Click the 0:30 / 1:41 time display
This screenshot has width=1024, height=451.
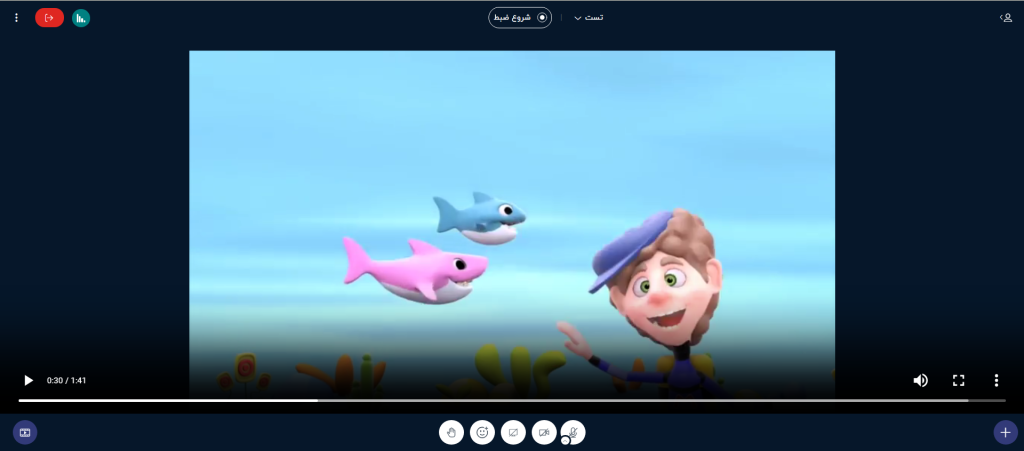pos(67,380)
